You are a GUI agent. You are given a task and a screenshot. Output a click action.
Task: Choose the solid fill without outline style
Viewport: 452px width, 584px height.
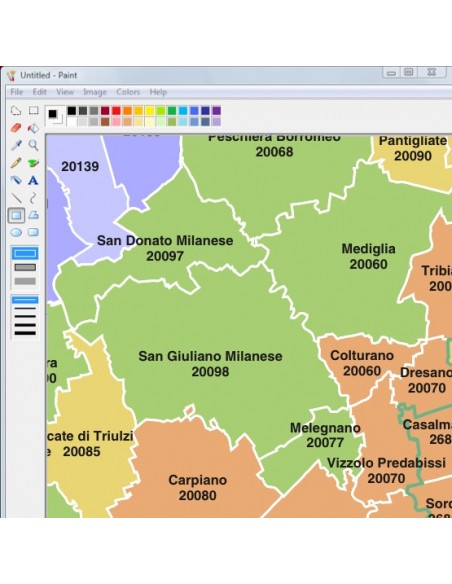click(x=25, y=281)
